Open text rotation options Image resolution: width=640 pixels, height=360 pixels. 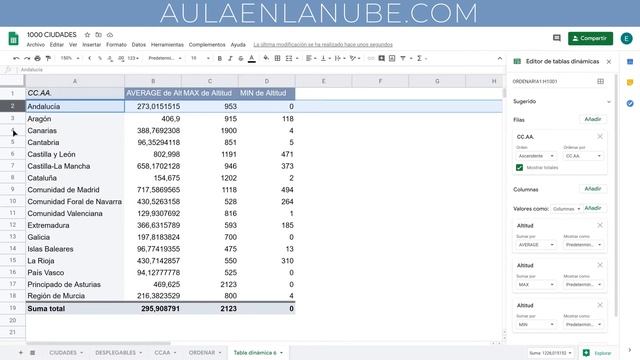[355, 58]
